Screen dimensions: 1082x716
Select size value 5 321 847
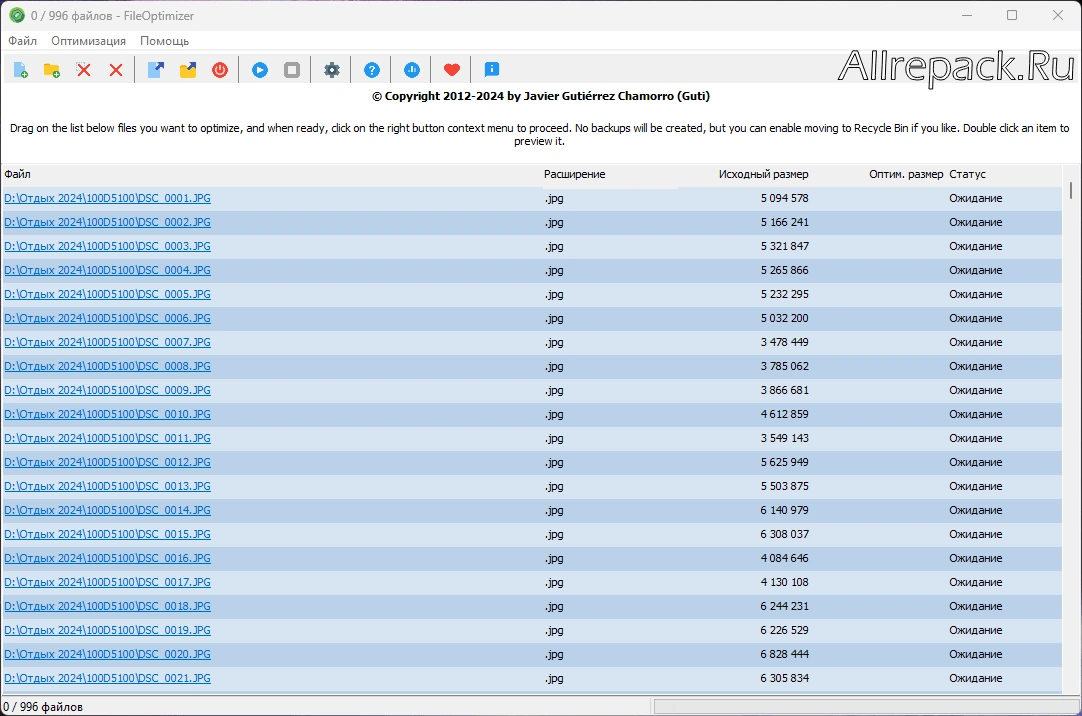tap(785, 246)
